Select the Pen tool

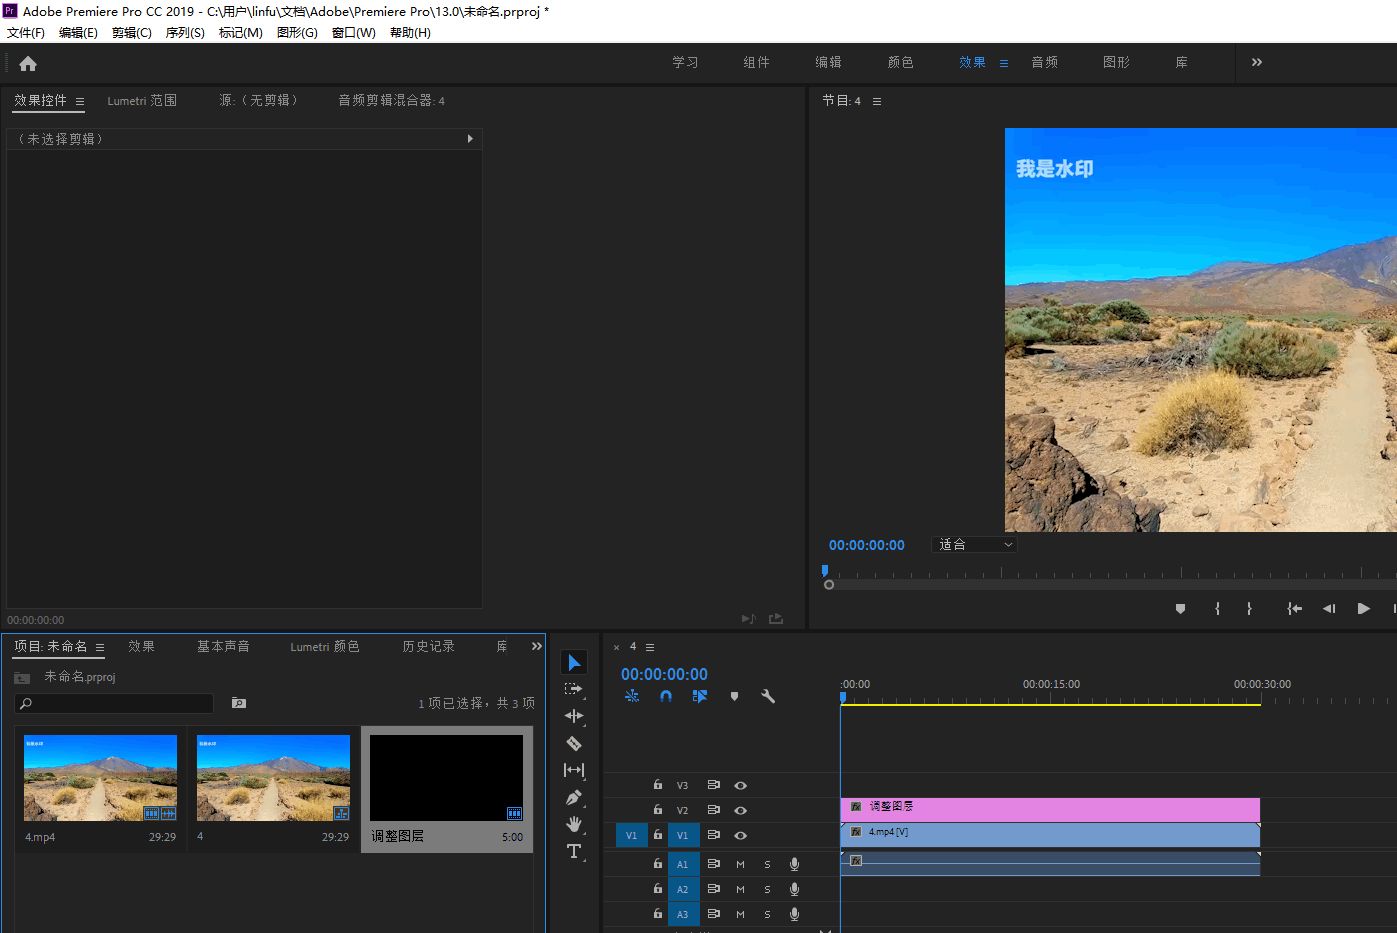tap(574, 797)
